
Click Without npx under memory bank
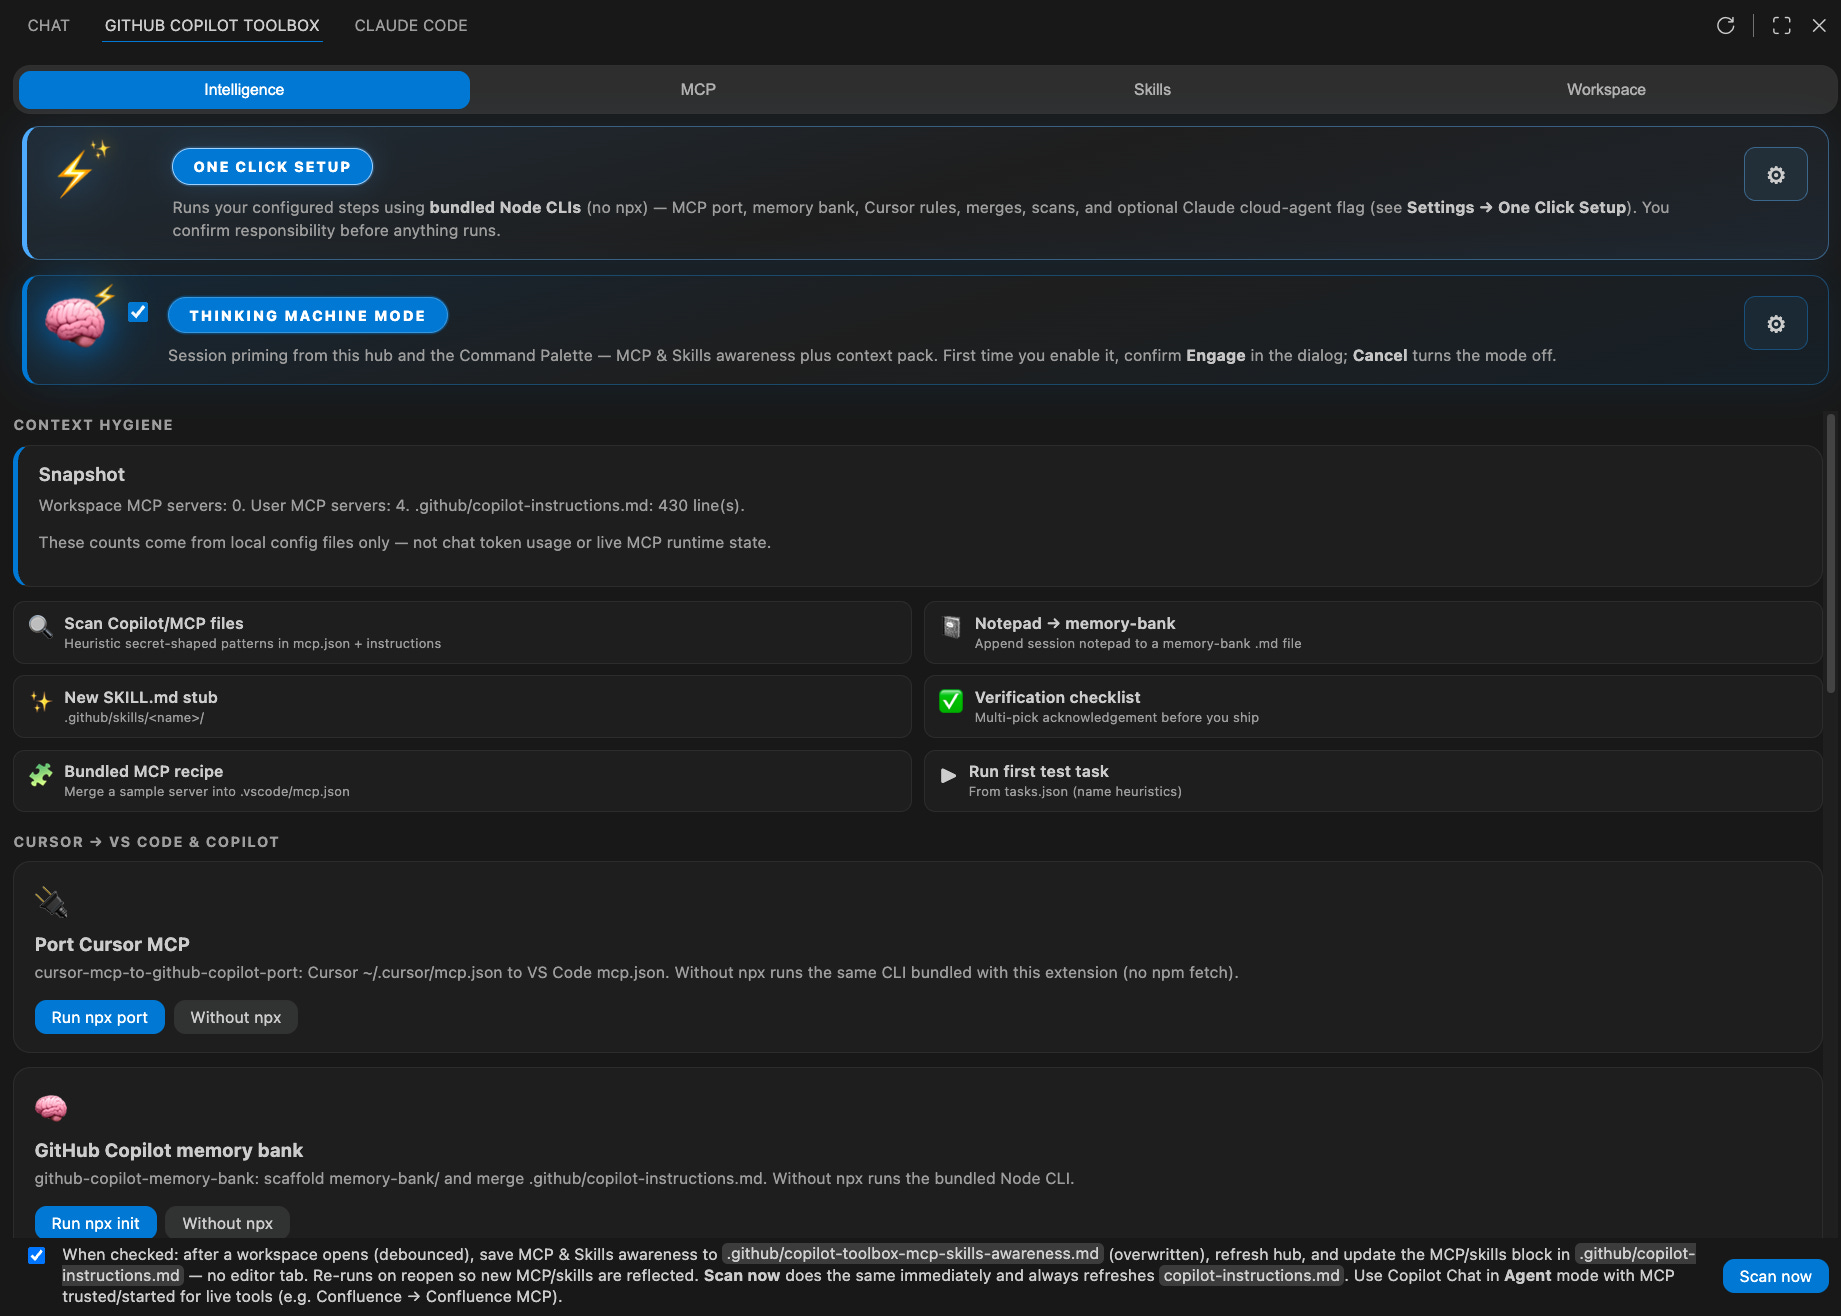pyautogui.click(x=227, y=1223)
